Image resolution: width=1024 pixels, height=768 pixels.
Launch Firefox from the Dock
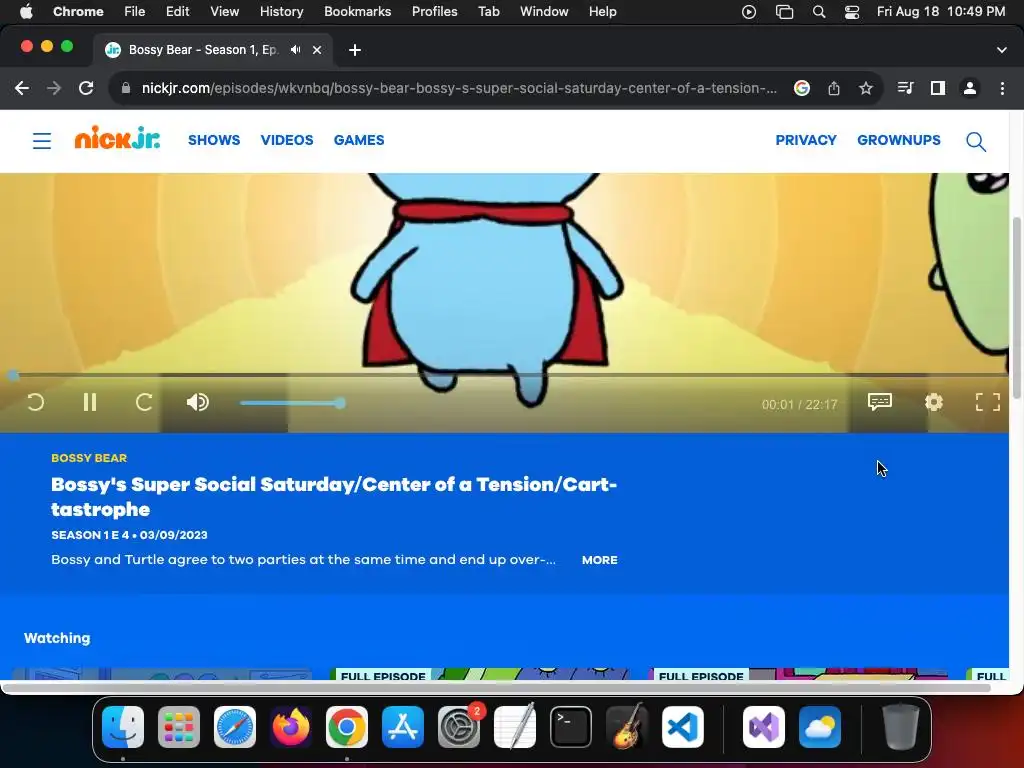[x=291, y=726]
